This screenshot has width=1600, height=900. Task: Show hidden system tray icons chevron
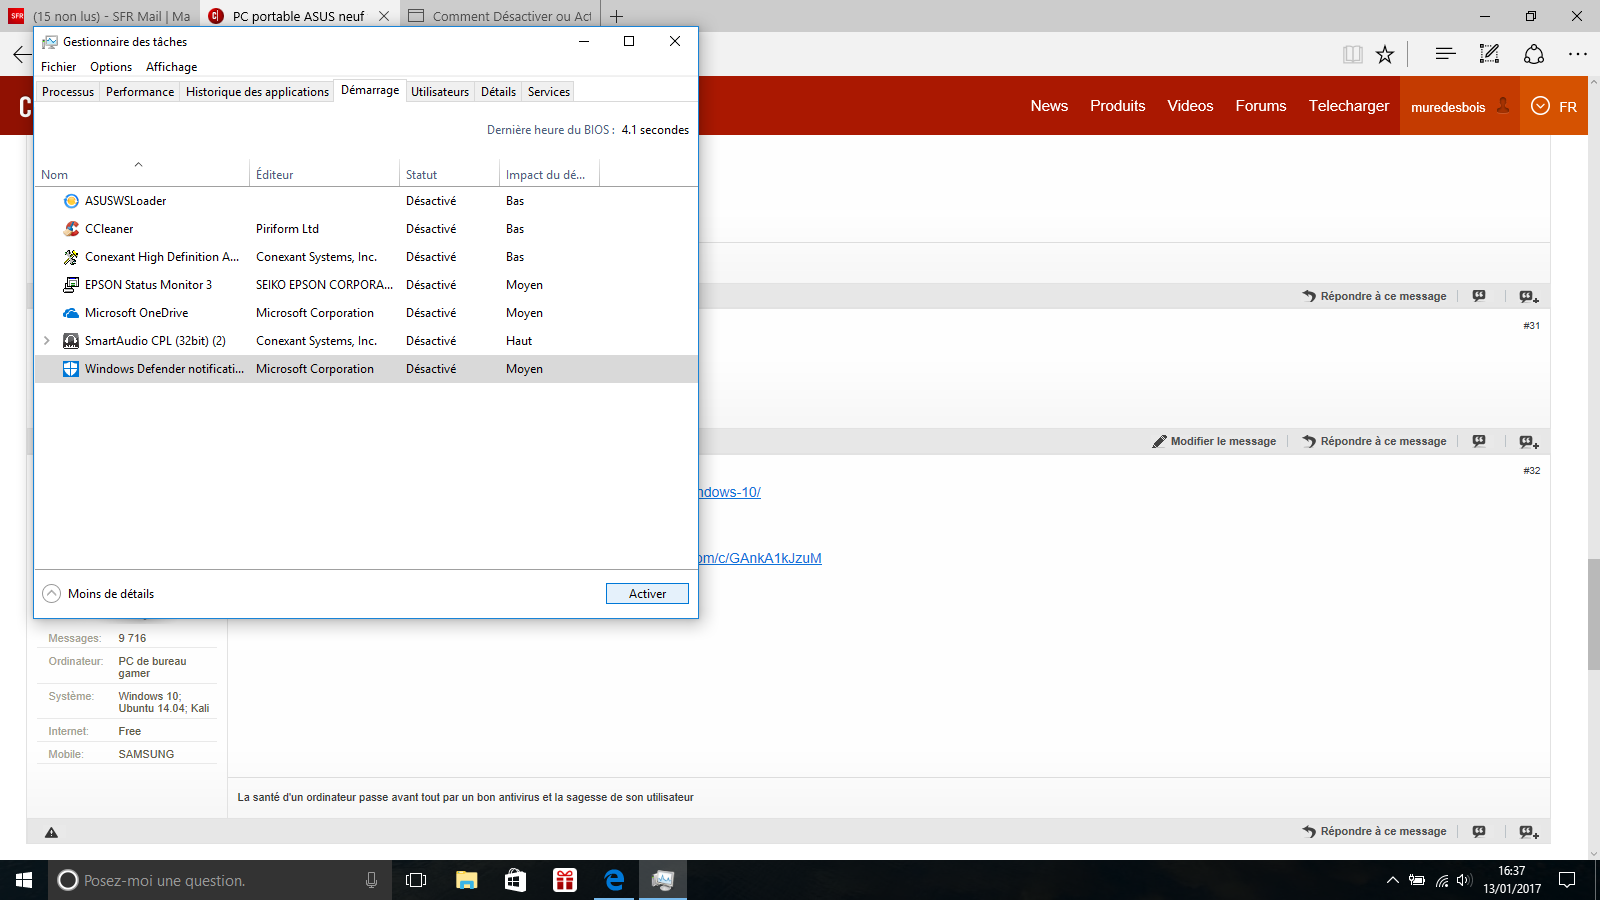pos(1392,880)
